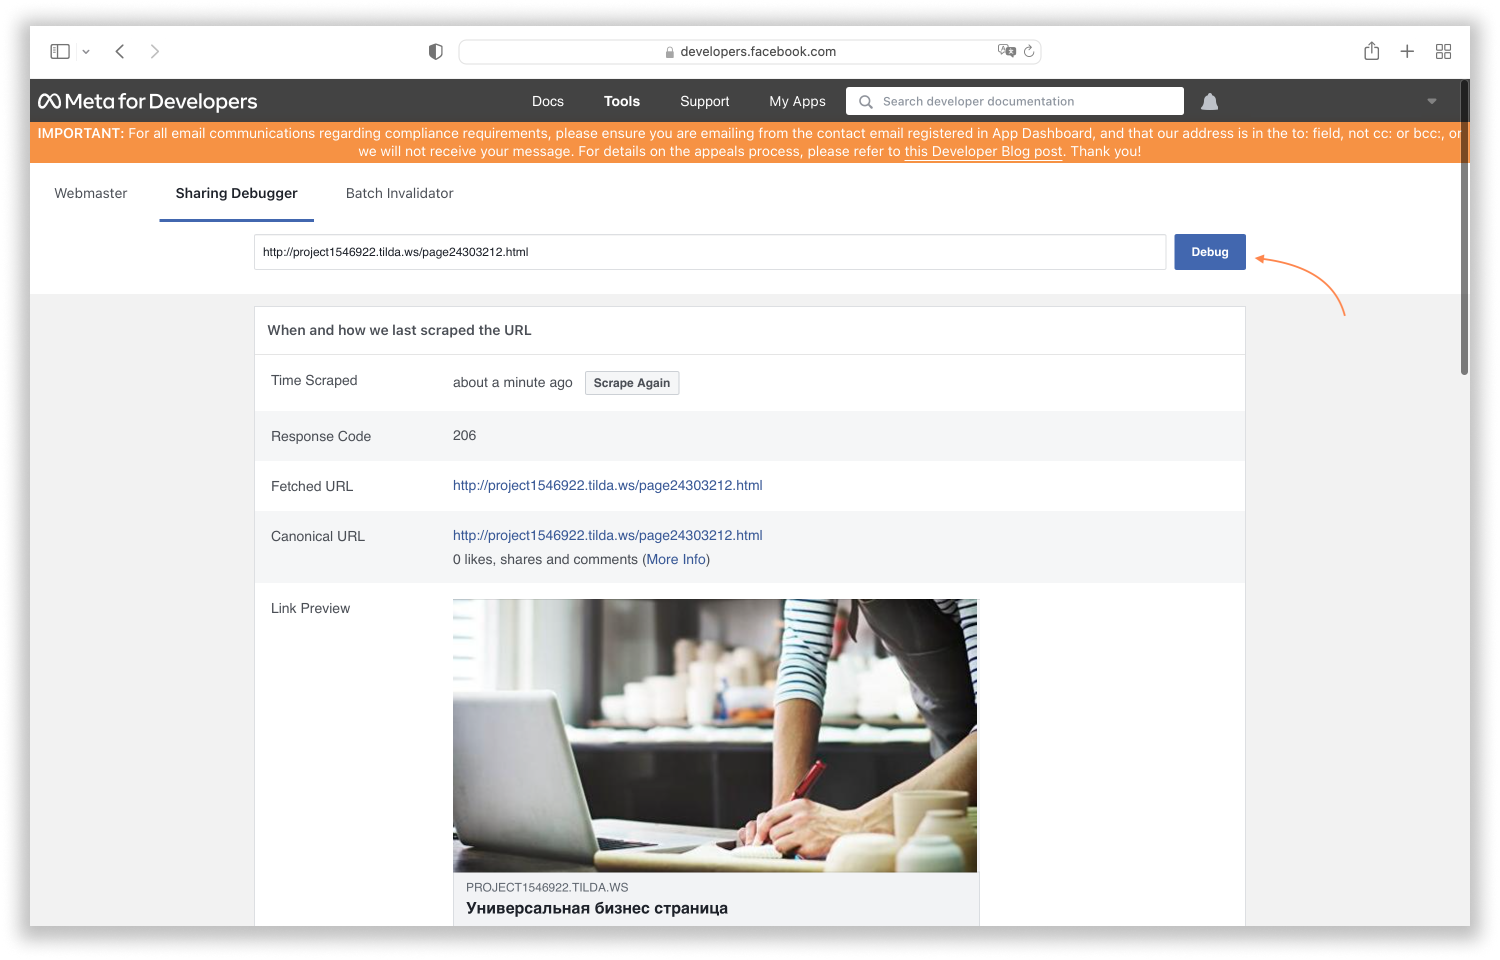Click the Универсальная бизнес страница preview title
This screenshot has height=960, width=1500.
tap(597, 908)
